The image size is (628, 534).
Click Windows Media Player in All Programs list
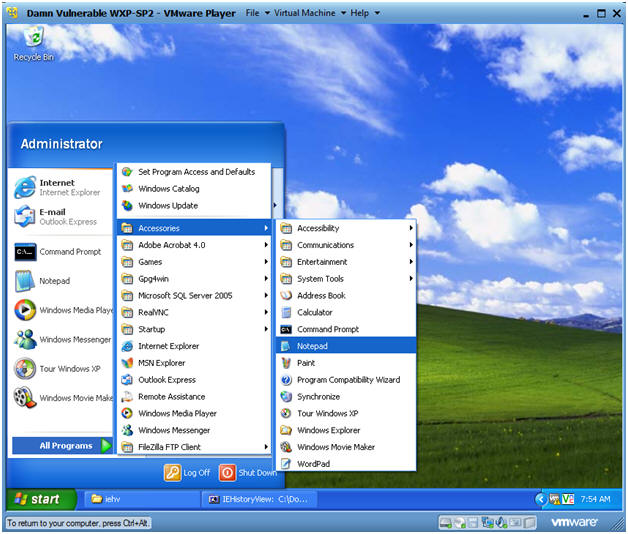(x=194, y=413)
